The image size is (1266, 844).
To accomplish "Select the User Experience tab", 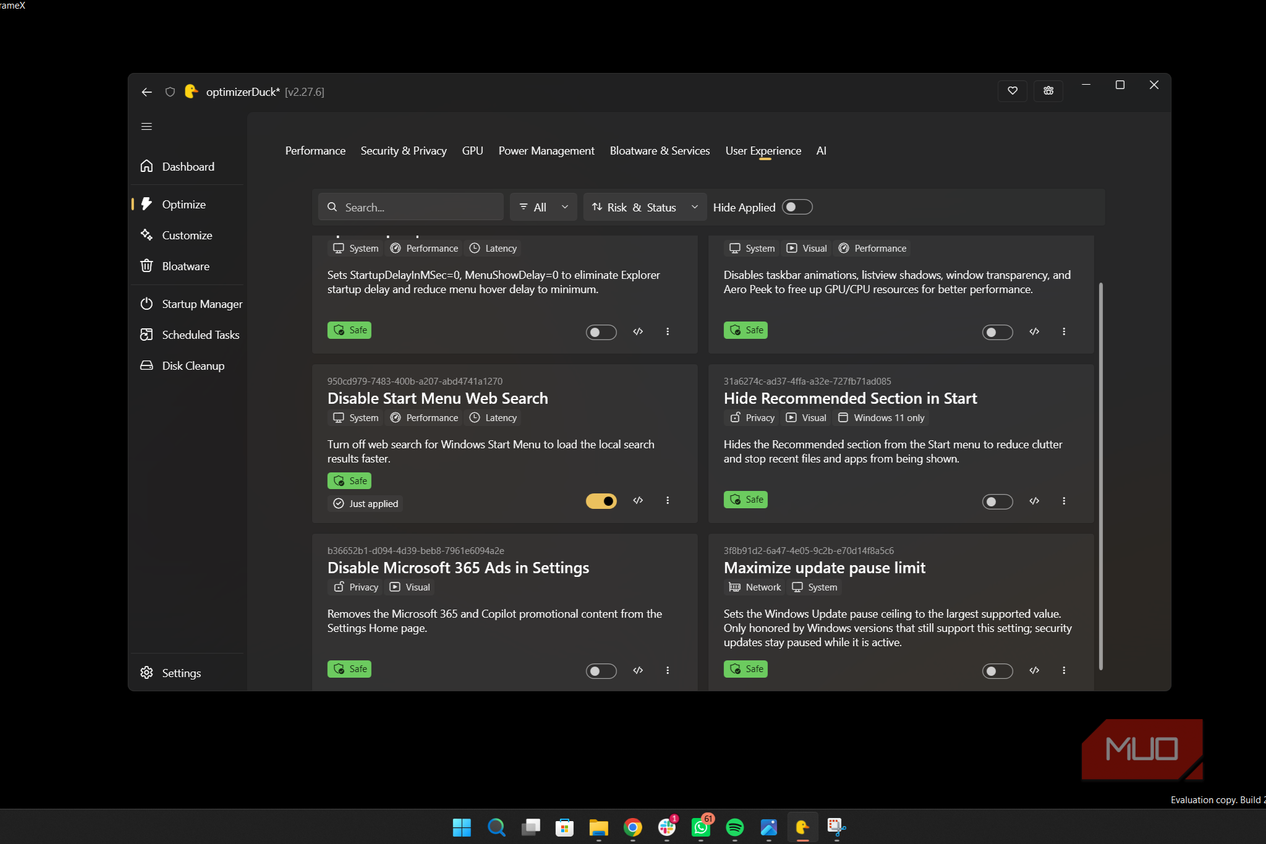I will (x=763, y=151).
